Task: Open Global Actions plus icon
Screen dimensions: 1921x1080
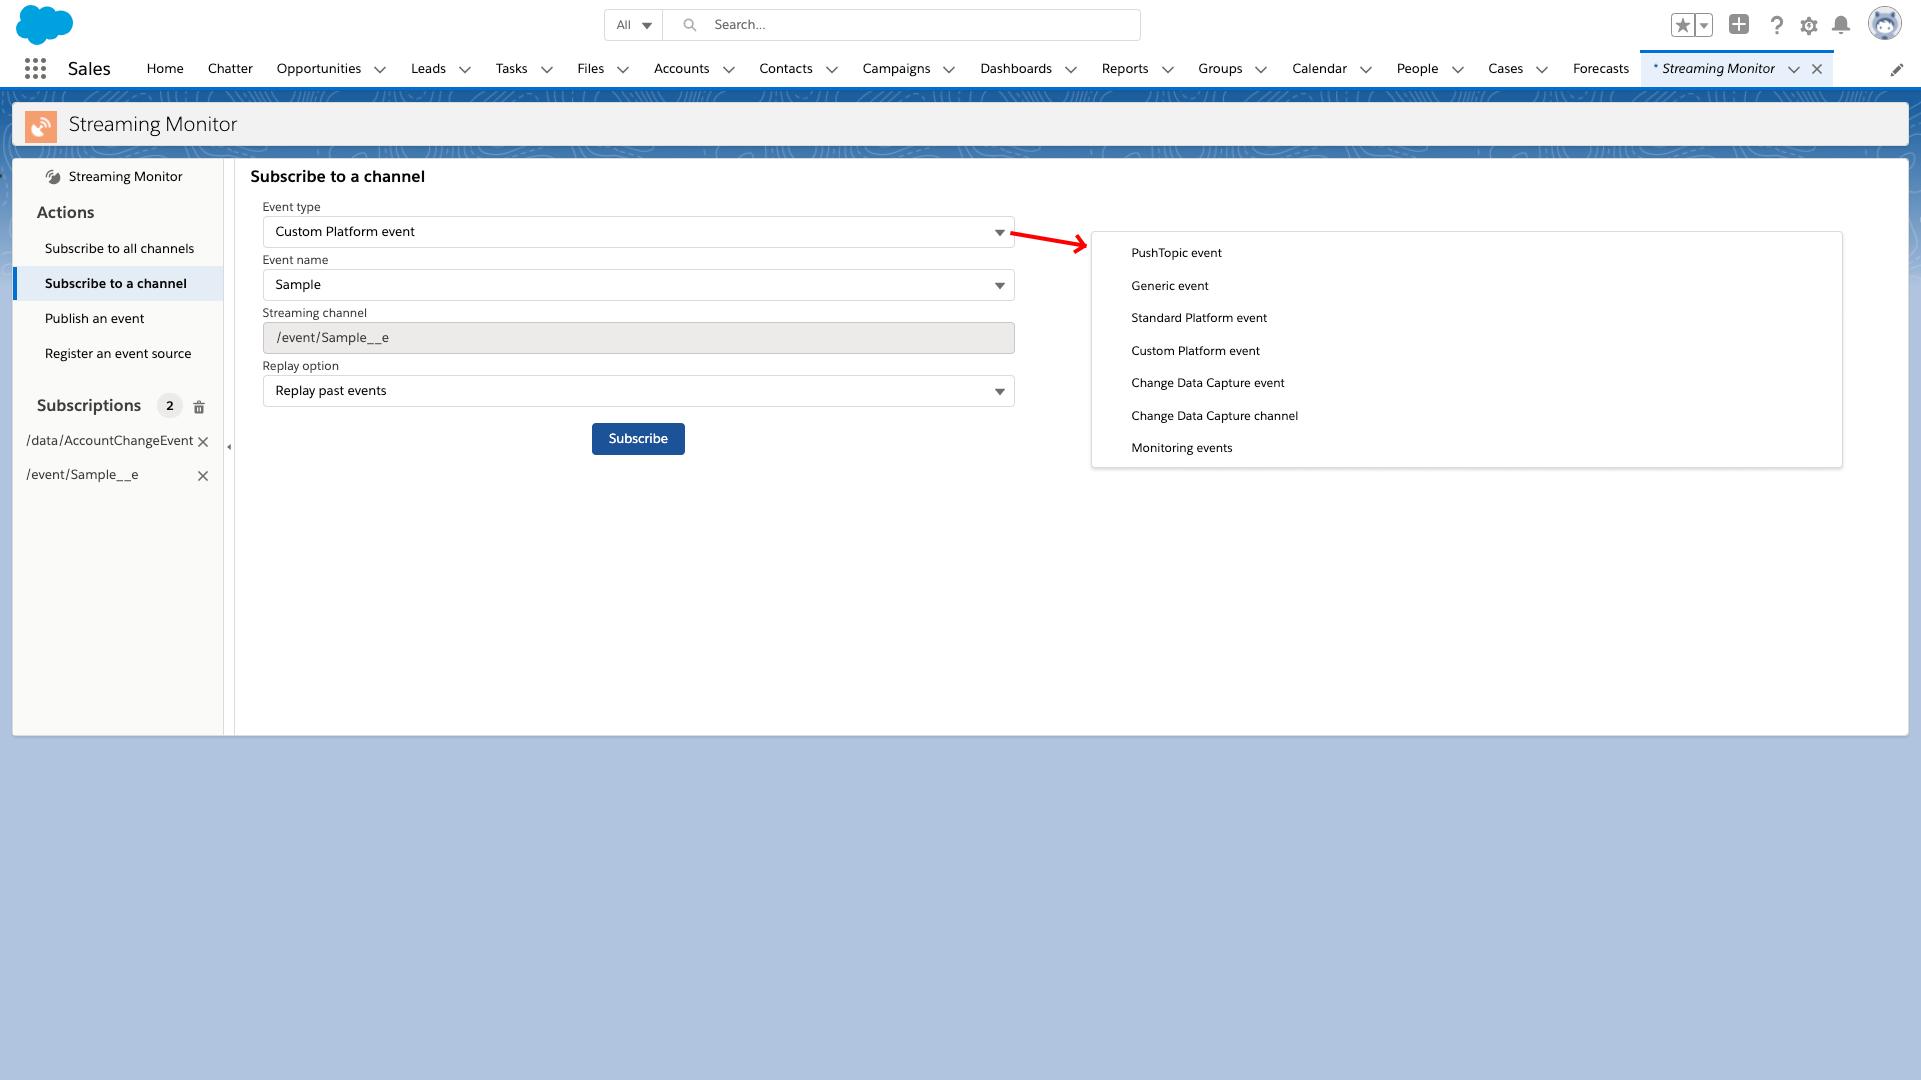Action: [x=1739, y=25]
